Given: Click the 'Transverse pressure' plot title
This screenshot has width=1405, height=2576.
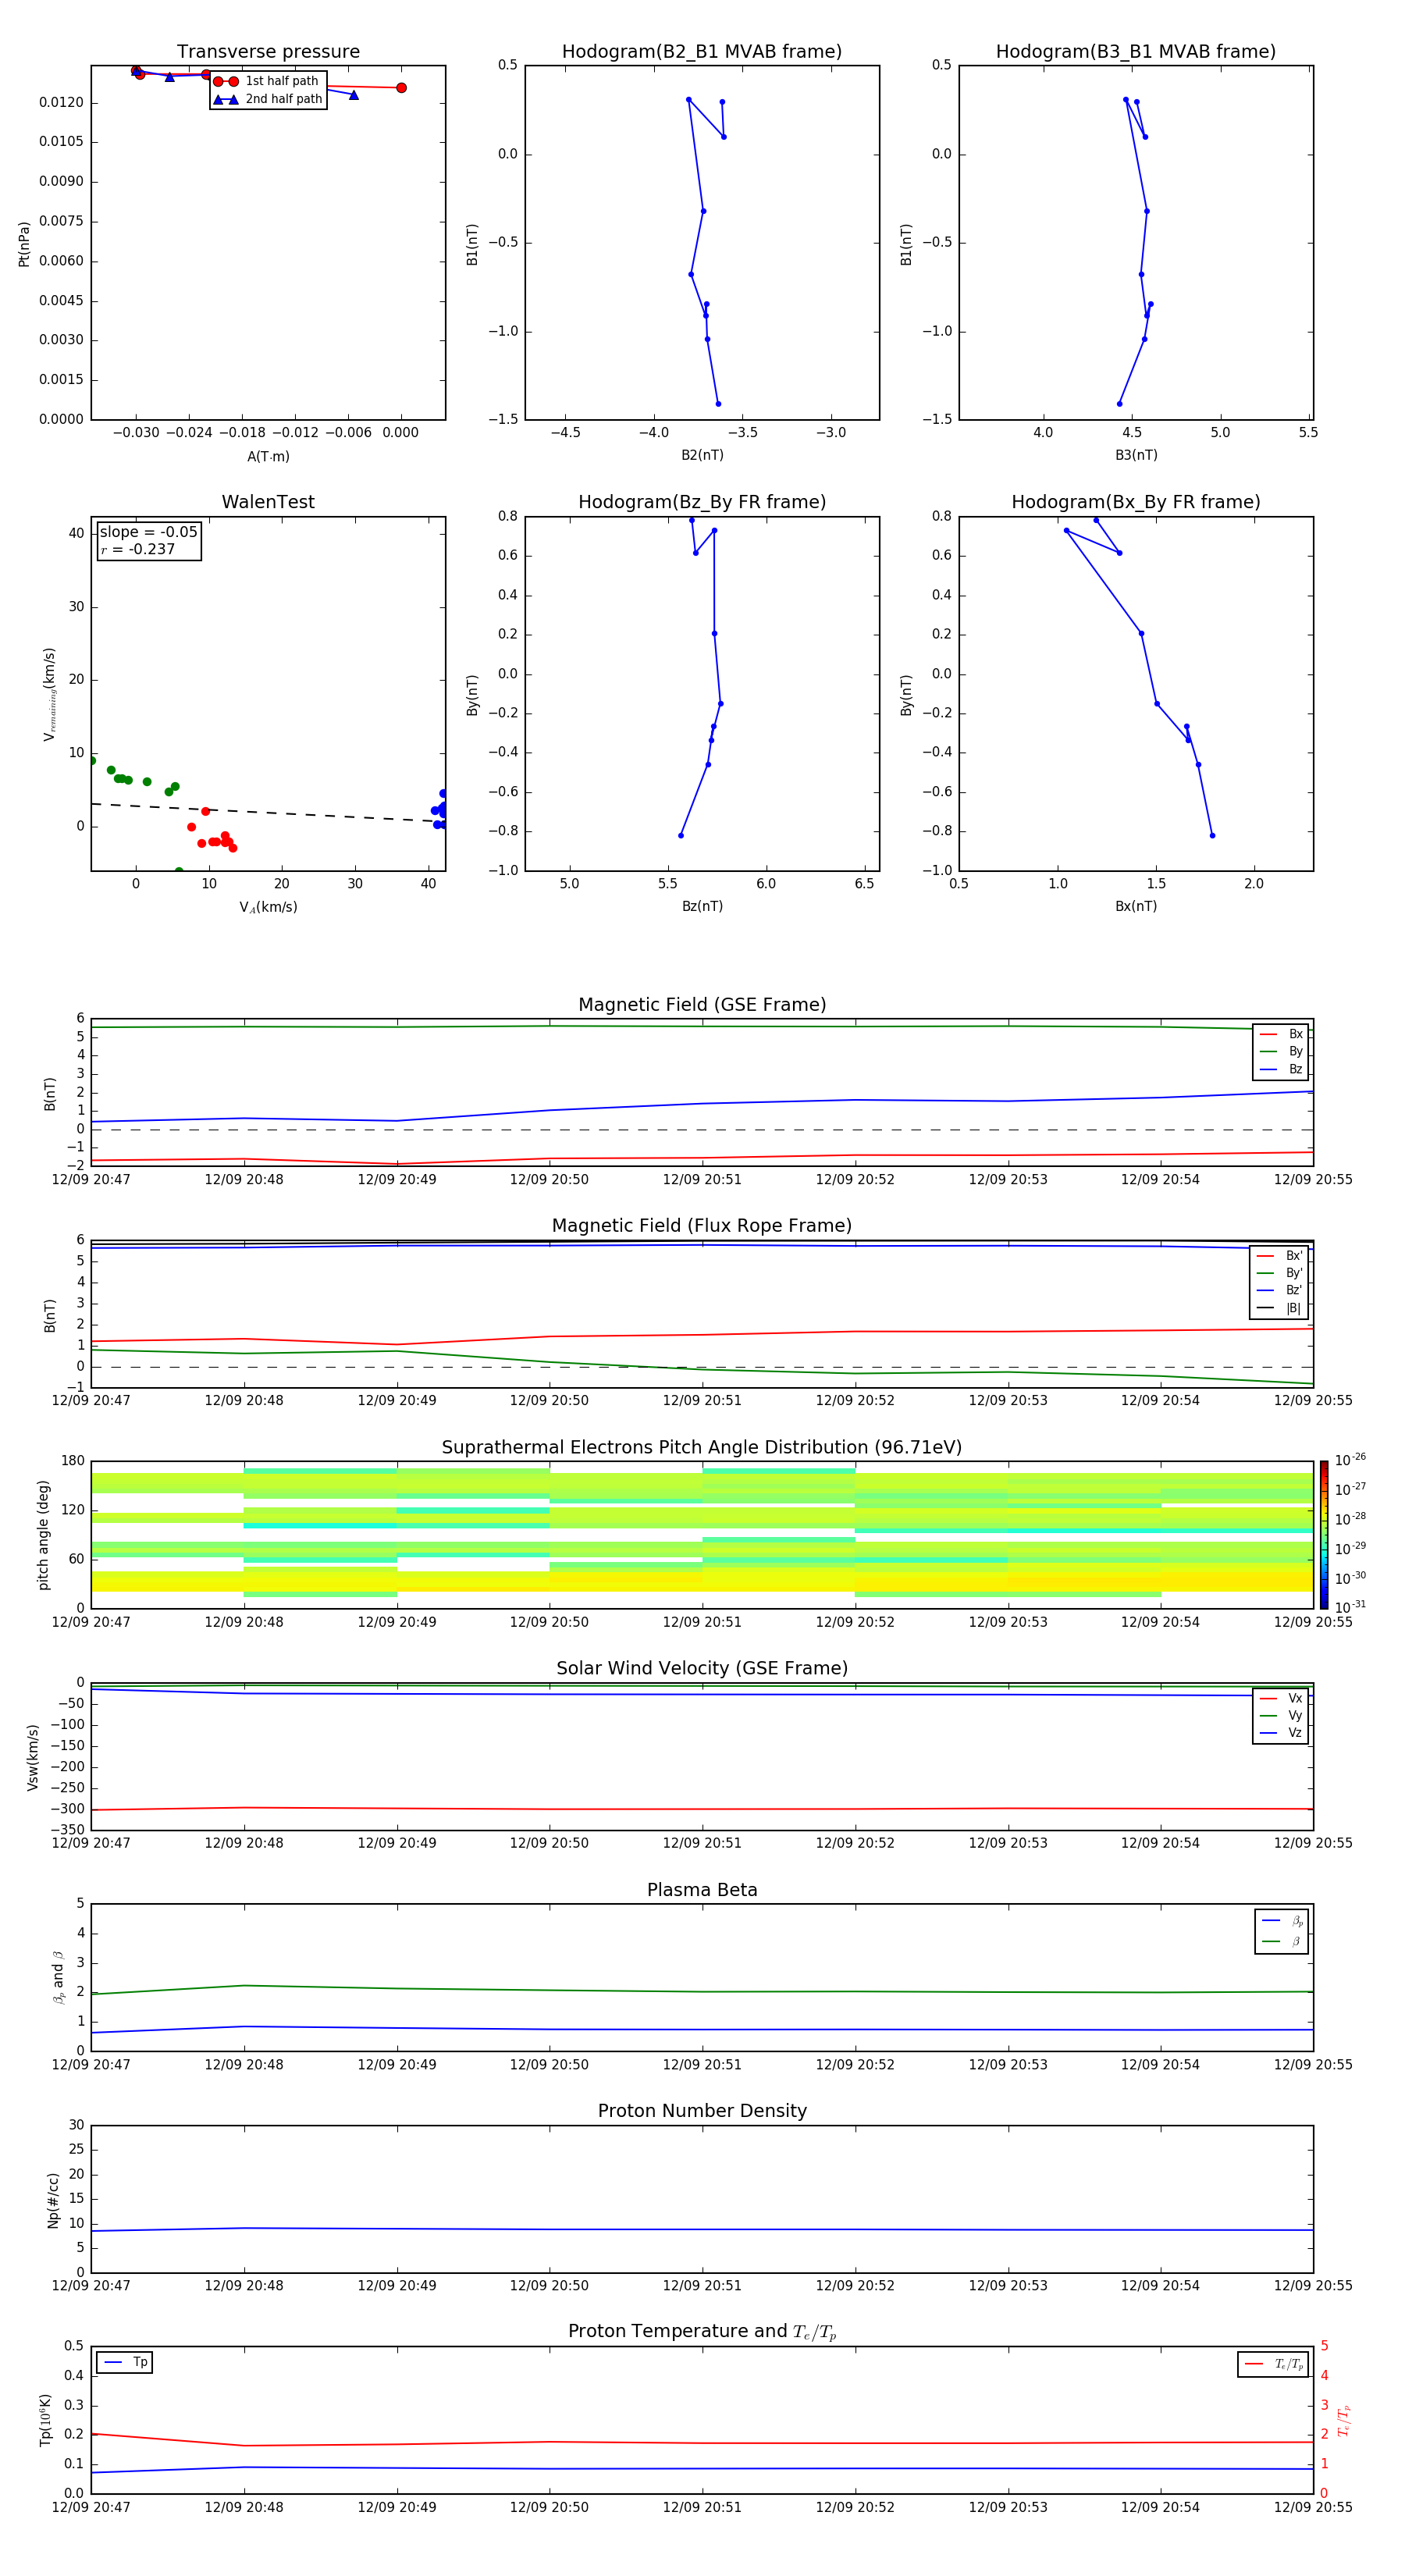Looking at the screenshot, I should [x=268, y=52].
